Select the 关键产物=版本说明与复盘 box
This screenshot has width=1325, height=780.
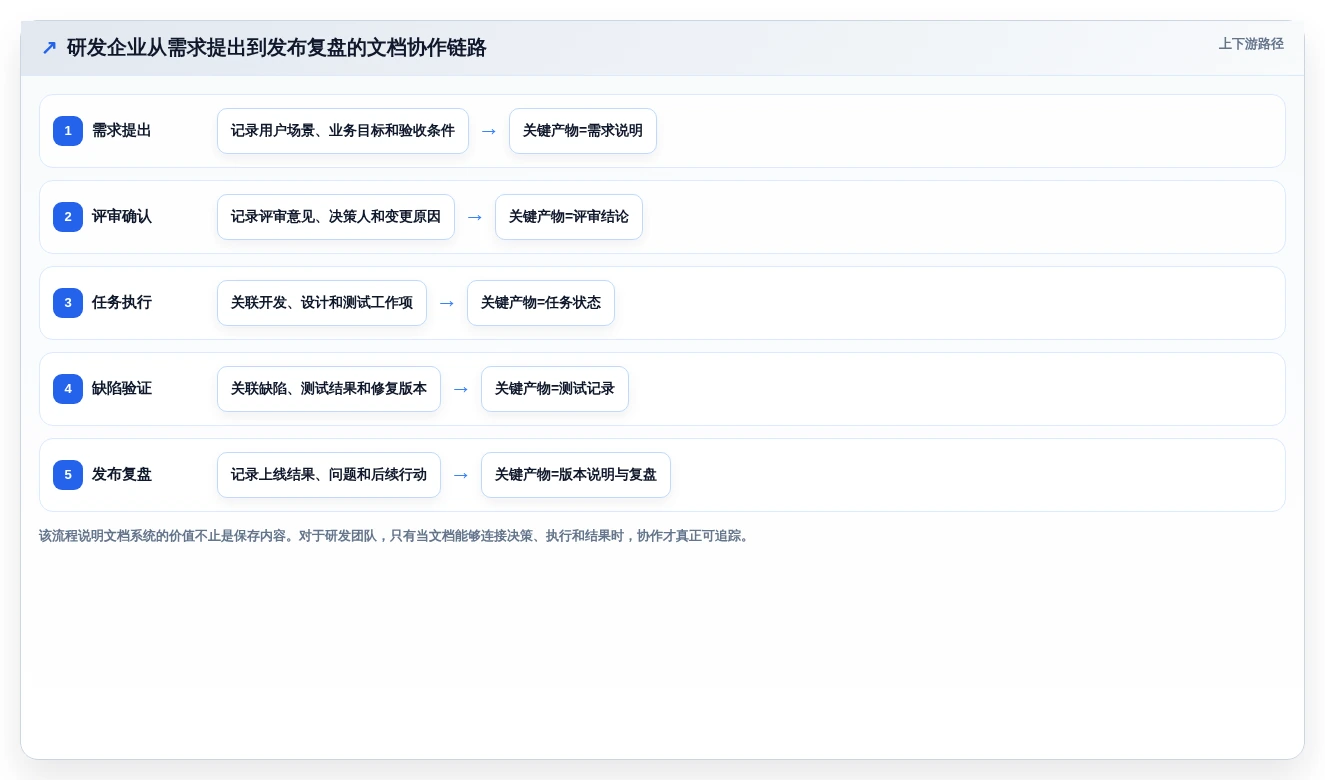coord(576,475)
